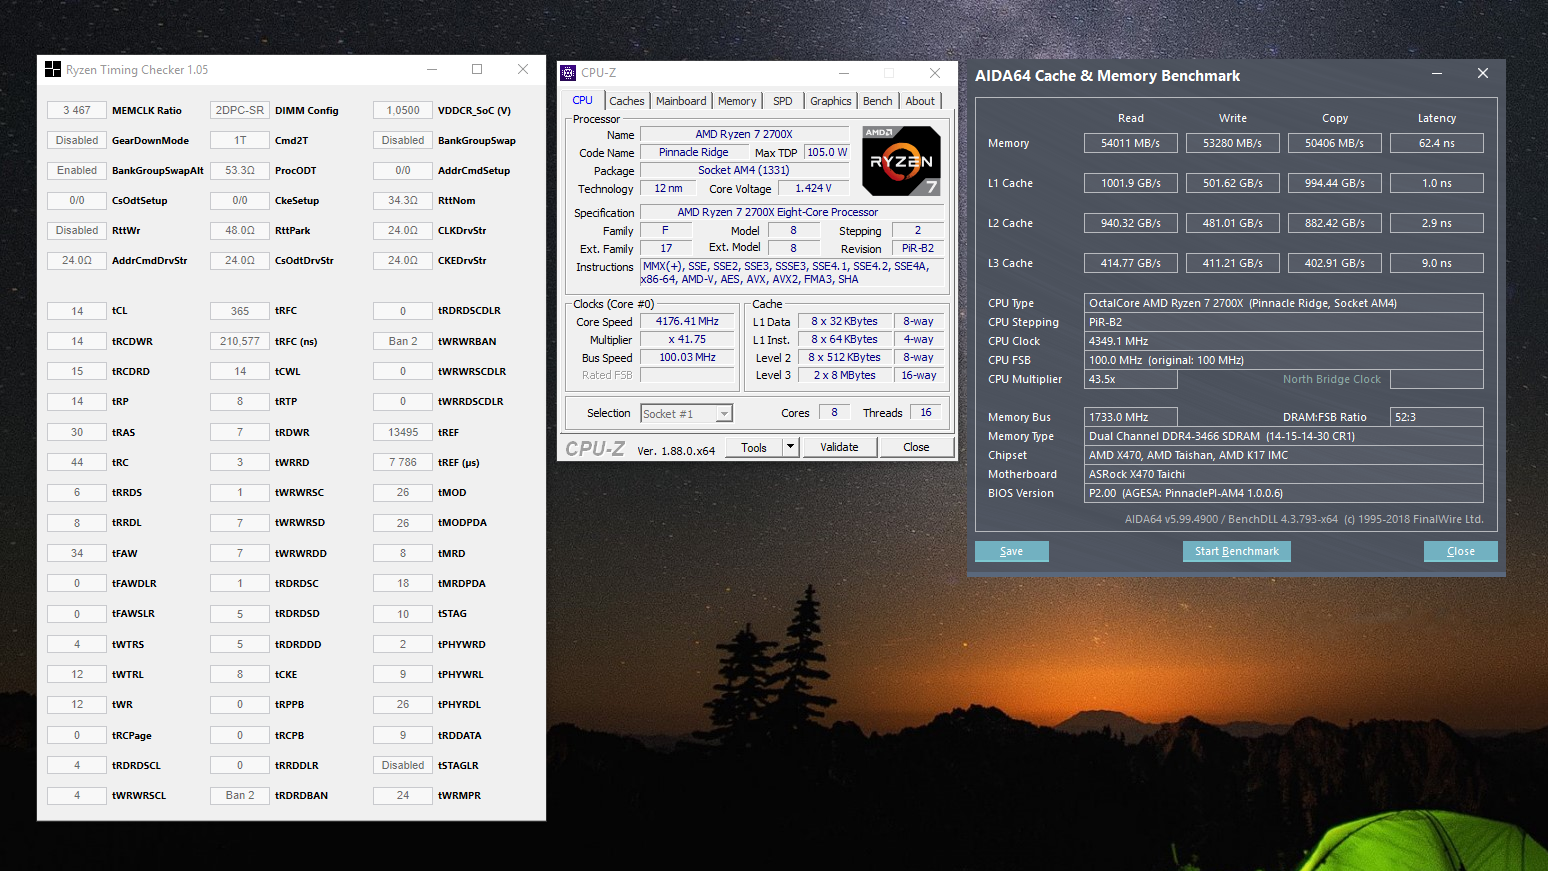1548x871 pixels.
Task: Click the GearDownMode Disabled value
Action: [77, 140]
